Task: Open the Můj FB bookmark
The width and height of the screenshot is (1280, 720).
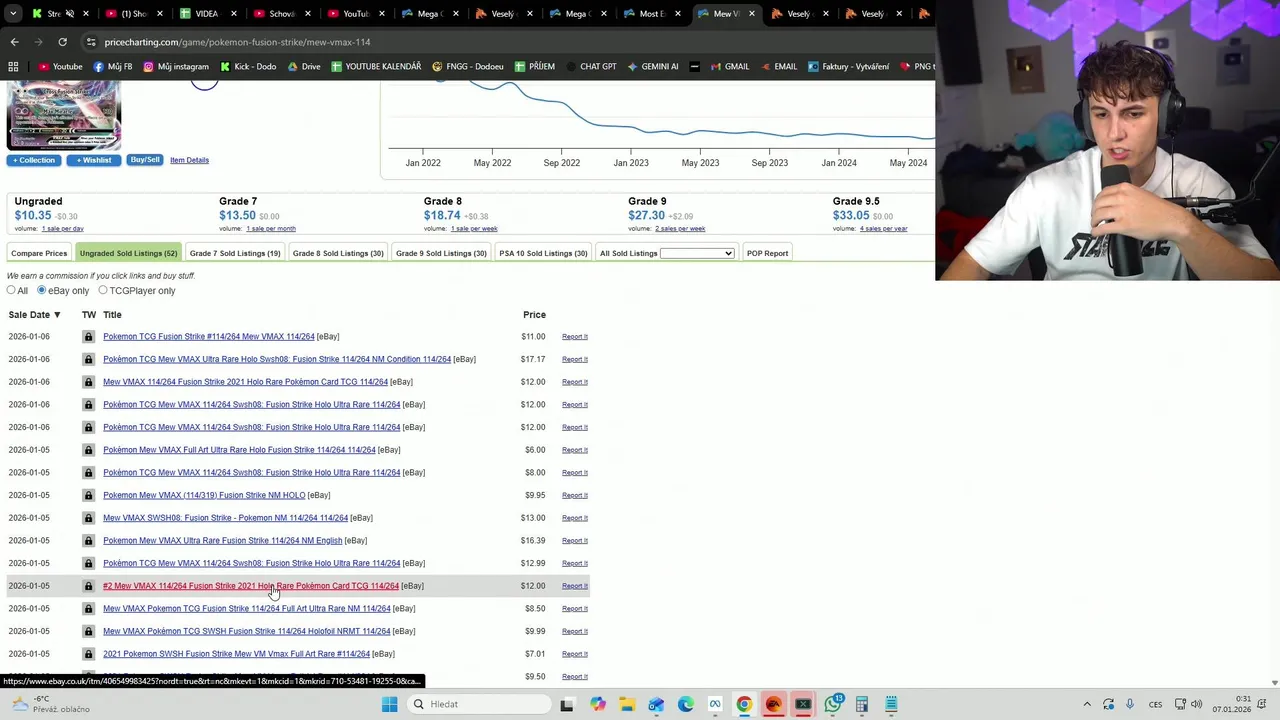Action: tap(112, 66)
